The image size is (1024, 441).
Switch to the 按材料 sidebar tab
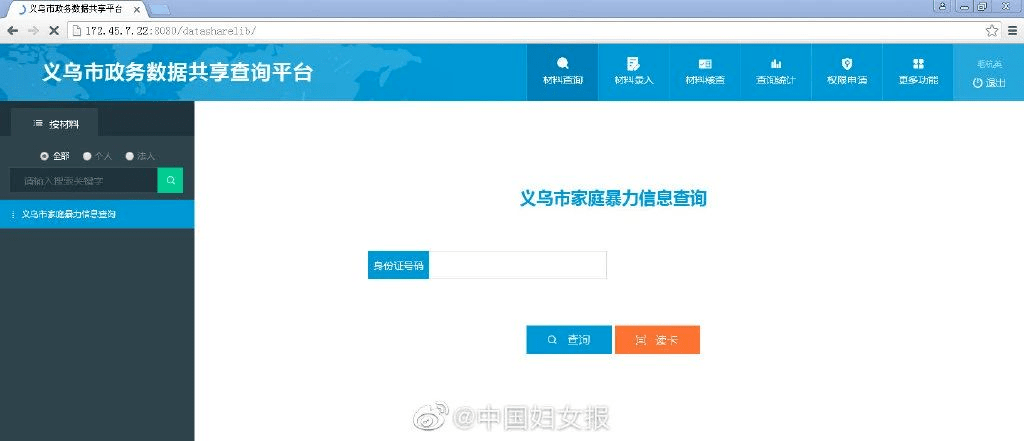[x=55, y=123]
